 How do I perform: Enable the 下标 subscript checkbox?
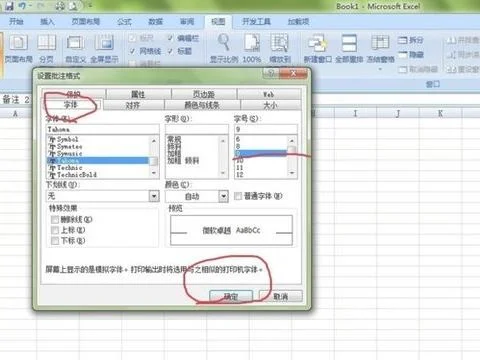[55, 241]
